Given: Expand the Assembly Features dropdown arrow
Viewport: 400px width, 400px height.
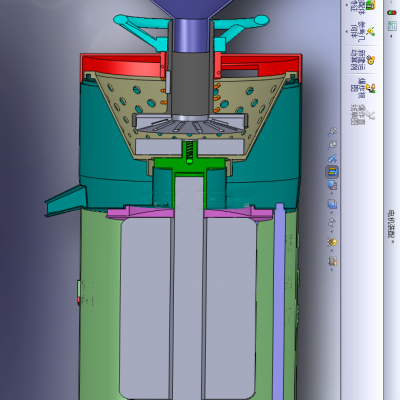Looking at the screenshot, I should pyautogui.click(x=347, y=4).
